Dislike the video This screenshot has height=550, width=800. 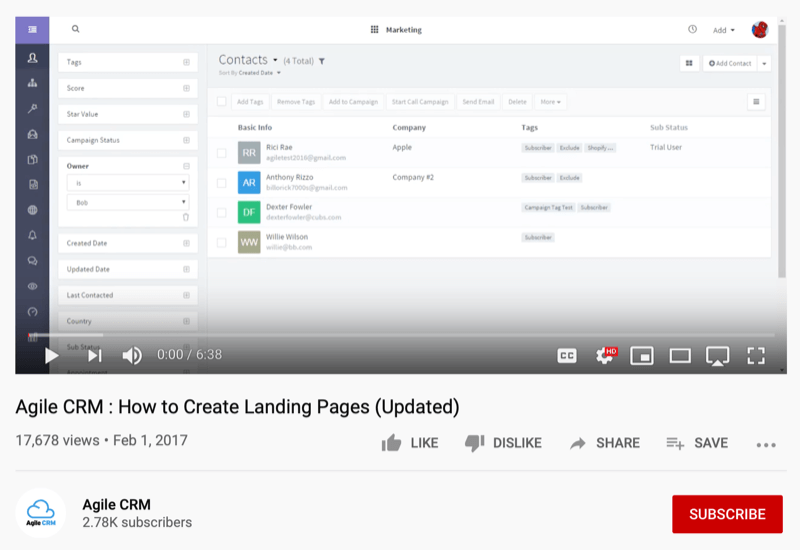click(x=503, y=443)
